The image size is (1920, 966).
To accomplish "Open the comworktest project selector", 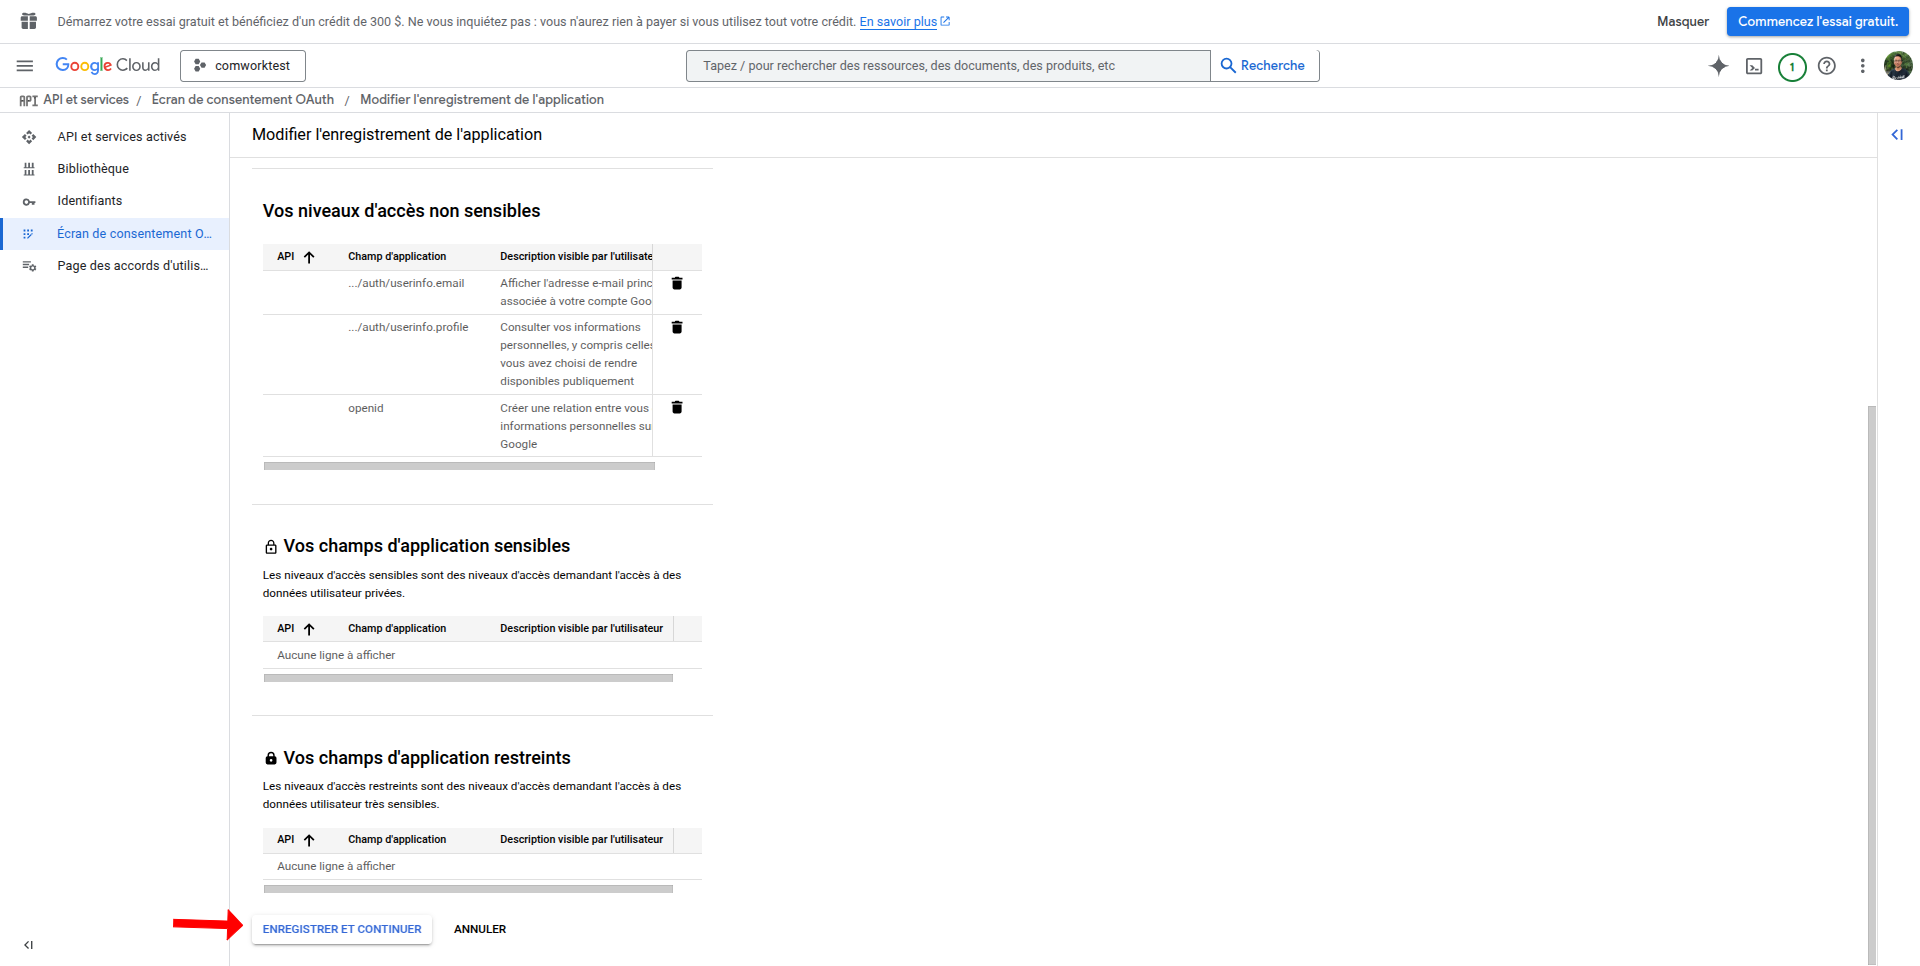I will [243, 66].
